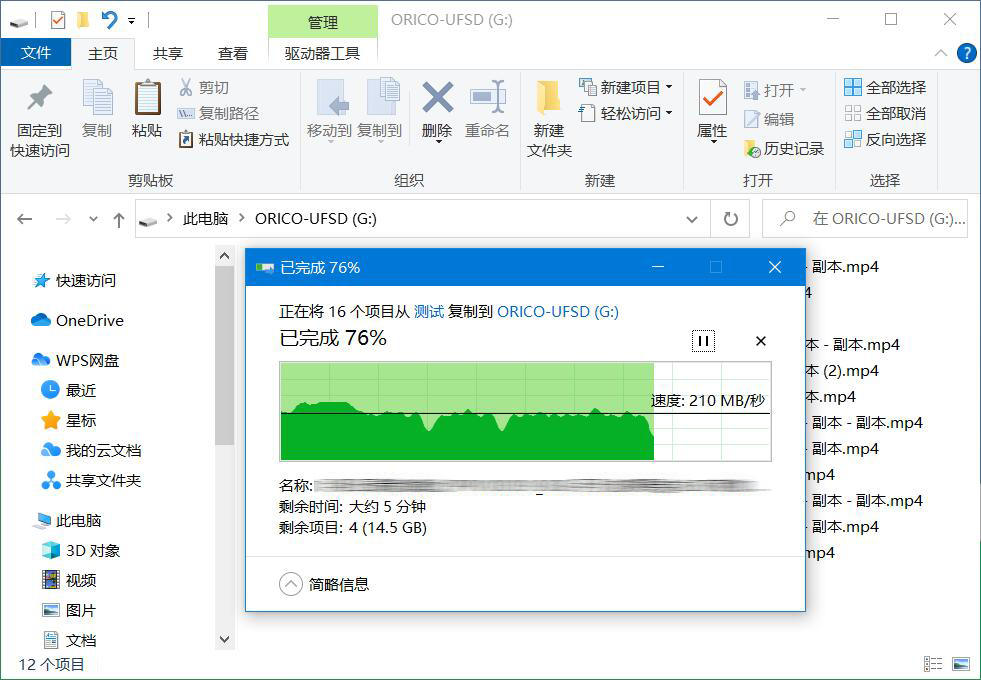Click Select none (全部取消)
Viewport: 981px width, 680px height.
pos(885,113)
